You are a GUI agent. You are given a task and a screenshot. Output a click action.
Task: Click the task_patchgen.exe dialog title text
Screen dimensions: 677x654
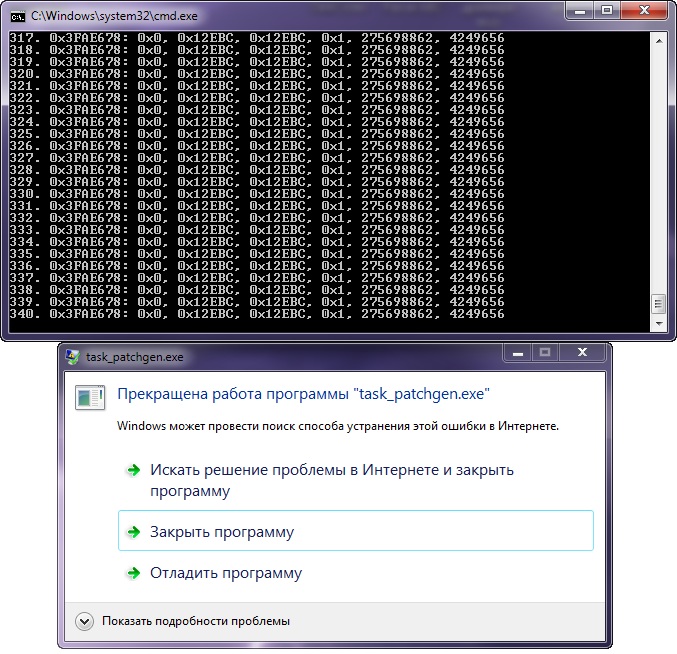(135, 357)
